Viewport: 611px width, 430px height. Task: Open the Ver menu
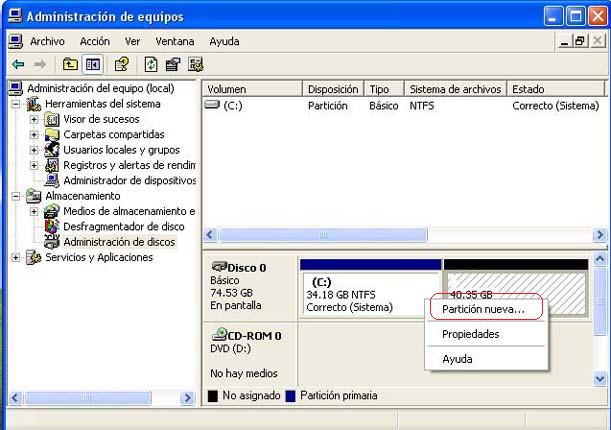click(132, 41)
